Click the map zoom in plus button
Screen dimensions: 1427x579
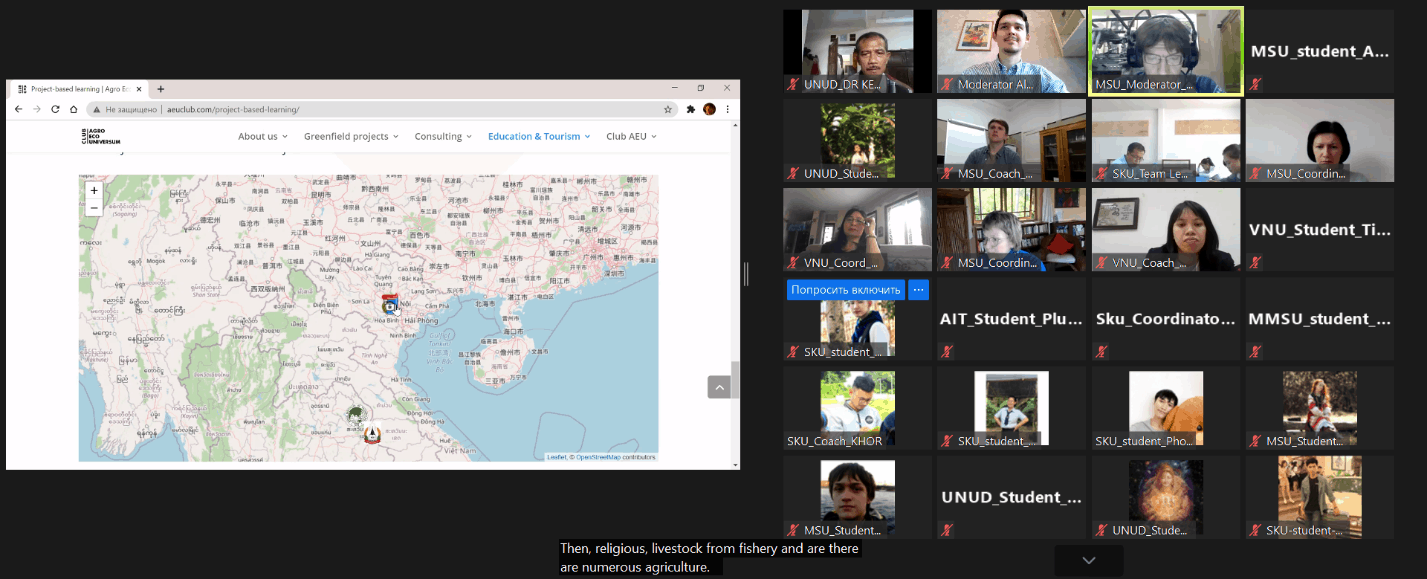(x=94, y=190)
